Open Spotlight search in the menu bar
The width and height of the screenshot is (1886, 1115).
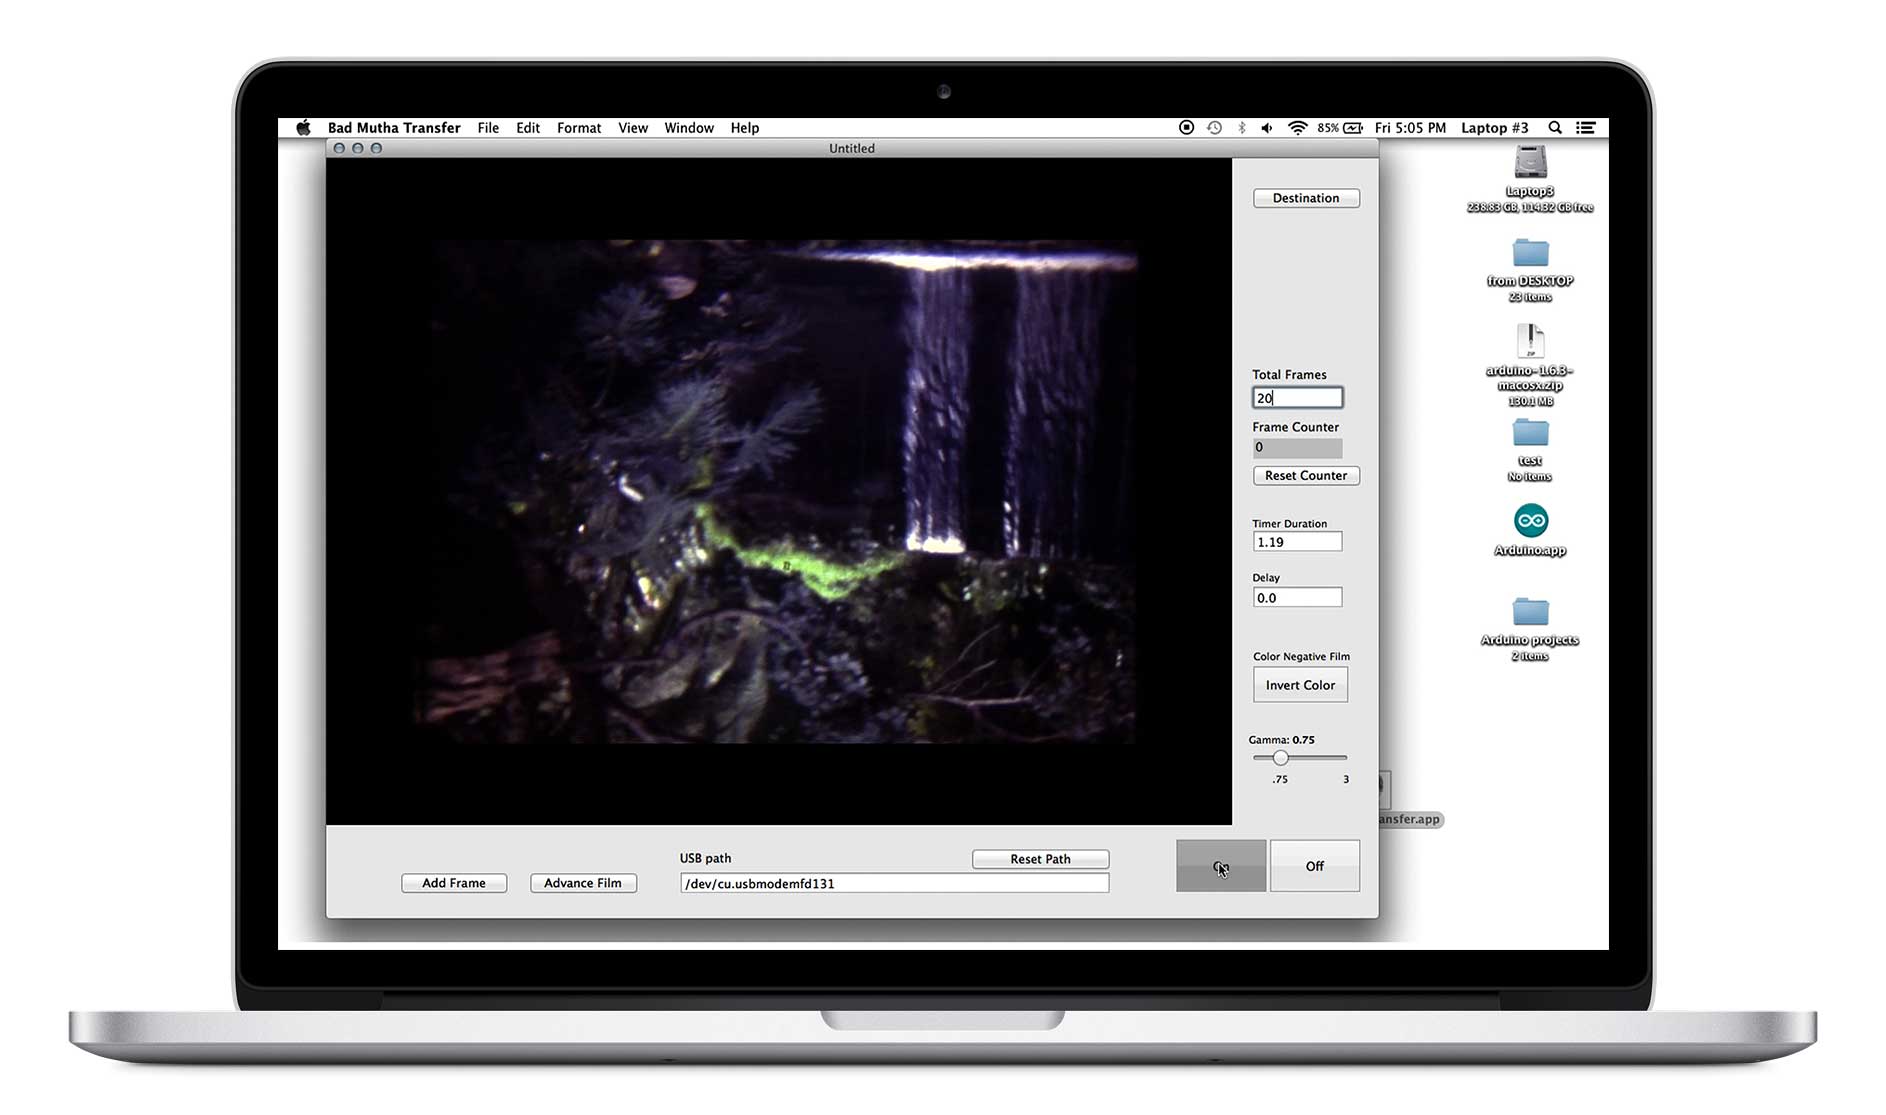(1556, 127)
